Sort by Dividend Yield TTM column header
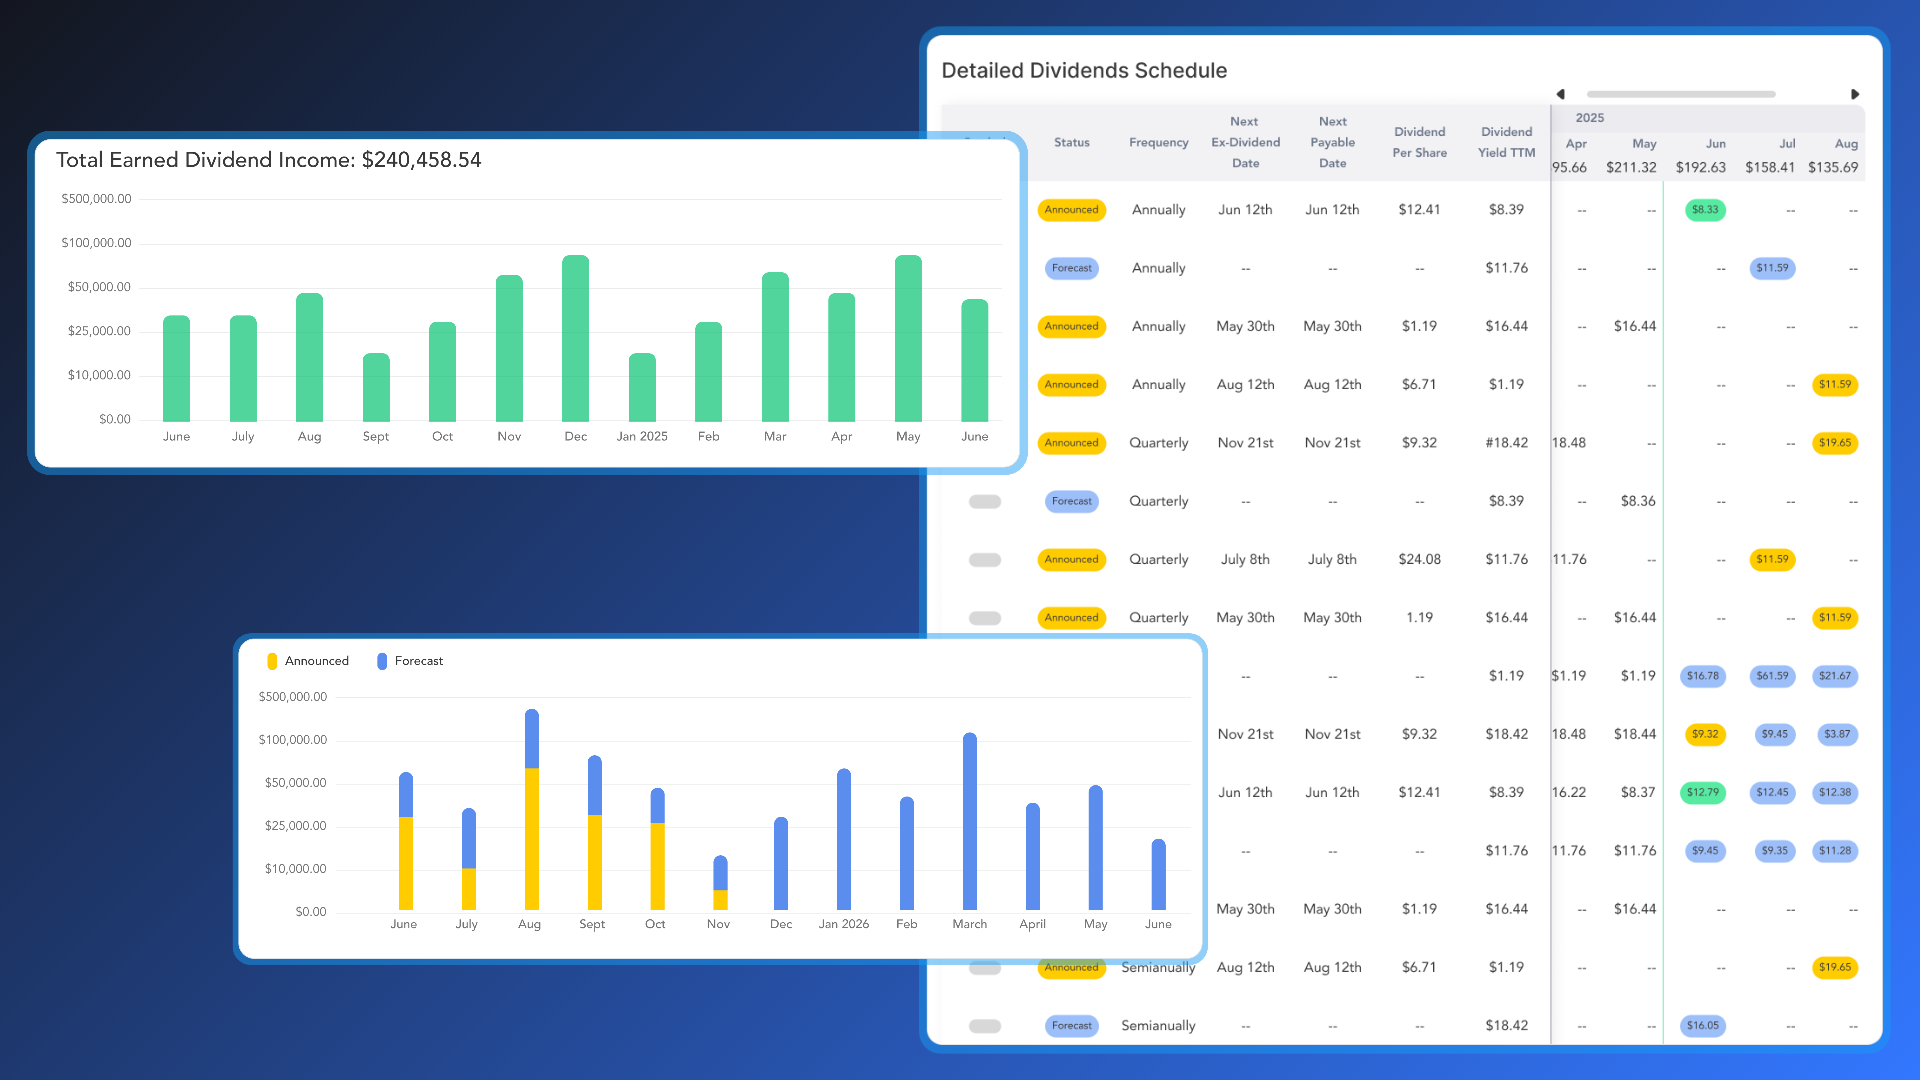 (1506, 142)
